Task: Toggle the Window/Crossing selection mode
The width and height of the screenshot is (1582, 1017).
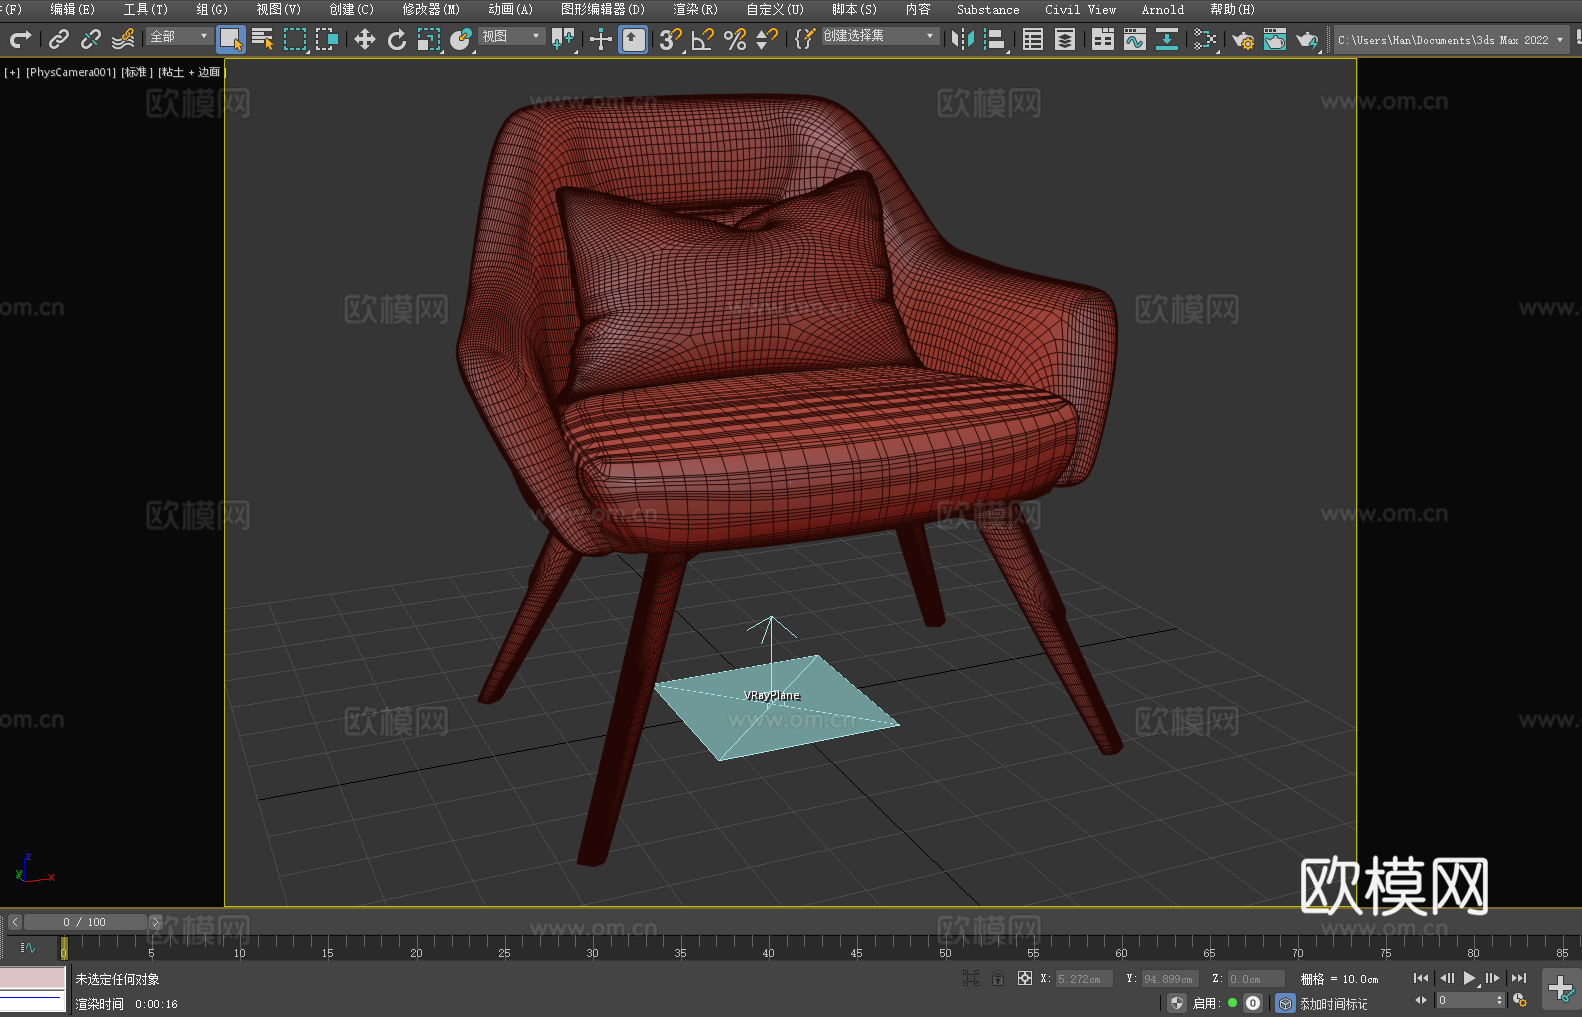Action: coord(327,39)
